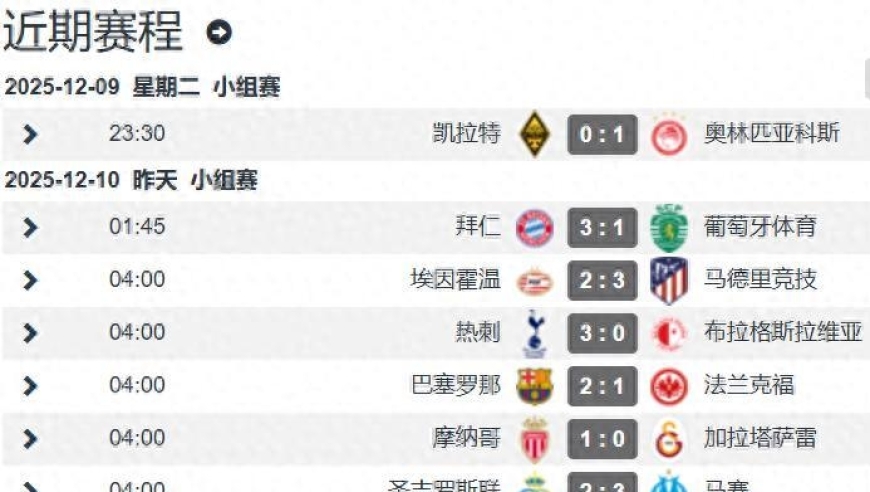This screenshot has height=492, width=870.
Task: Open the 0:1 score for 凯拉特 match
Action: (602, 135)
